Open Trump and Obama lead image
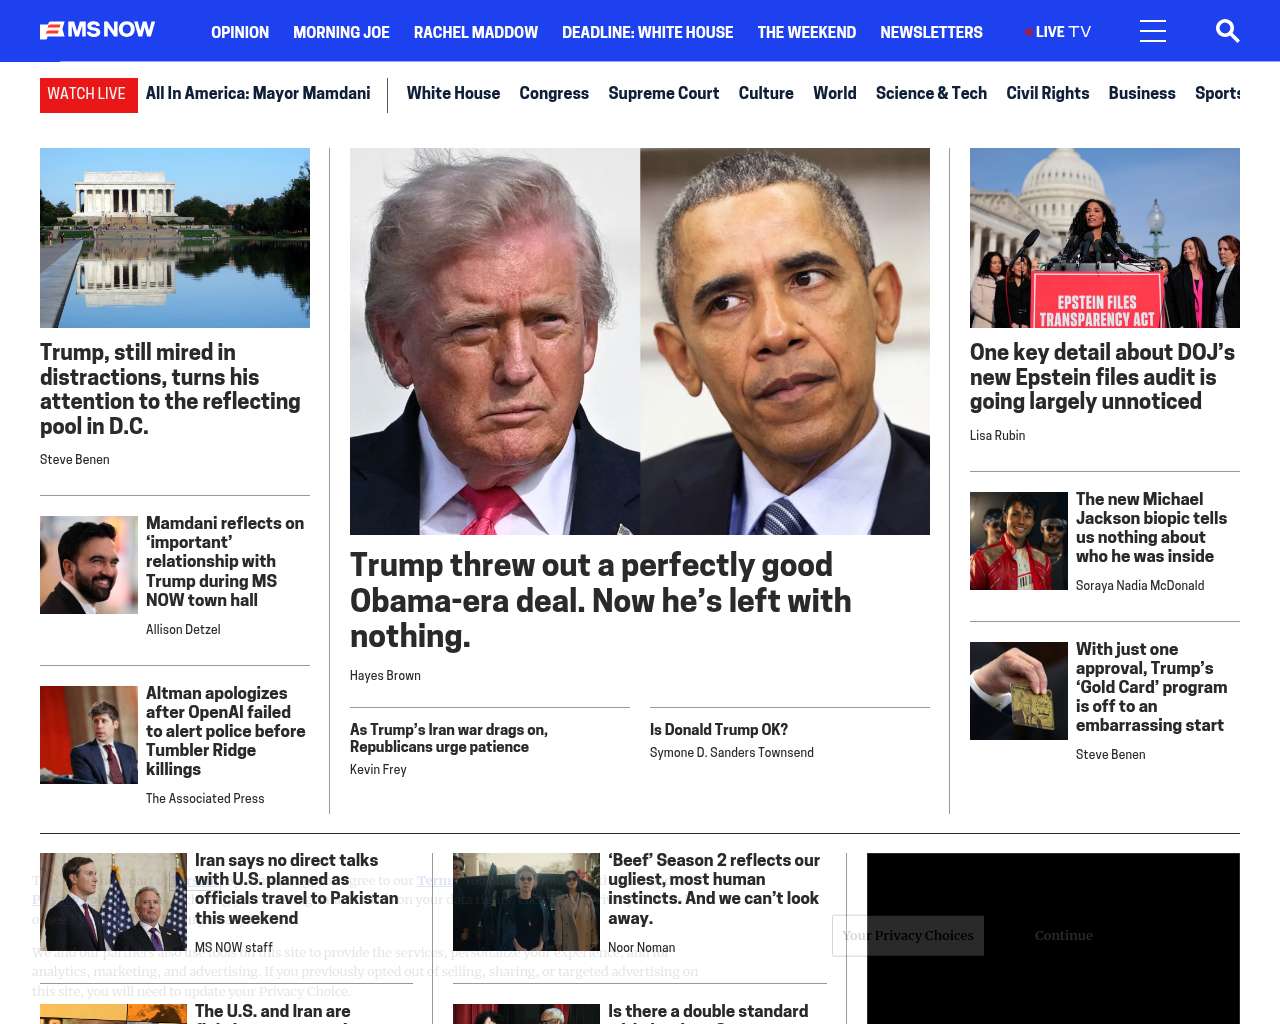 640,341
